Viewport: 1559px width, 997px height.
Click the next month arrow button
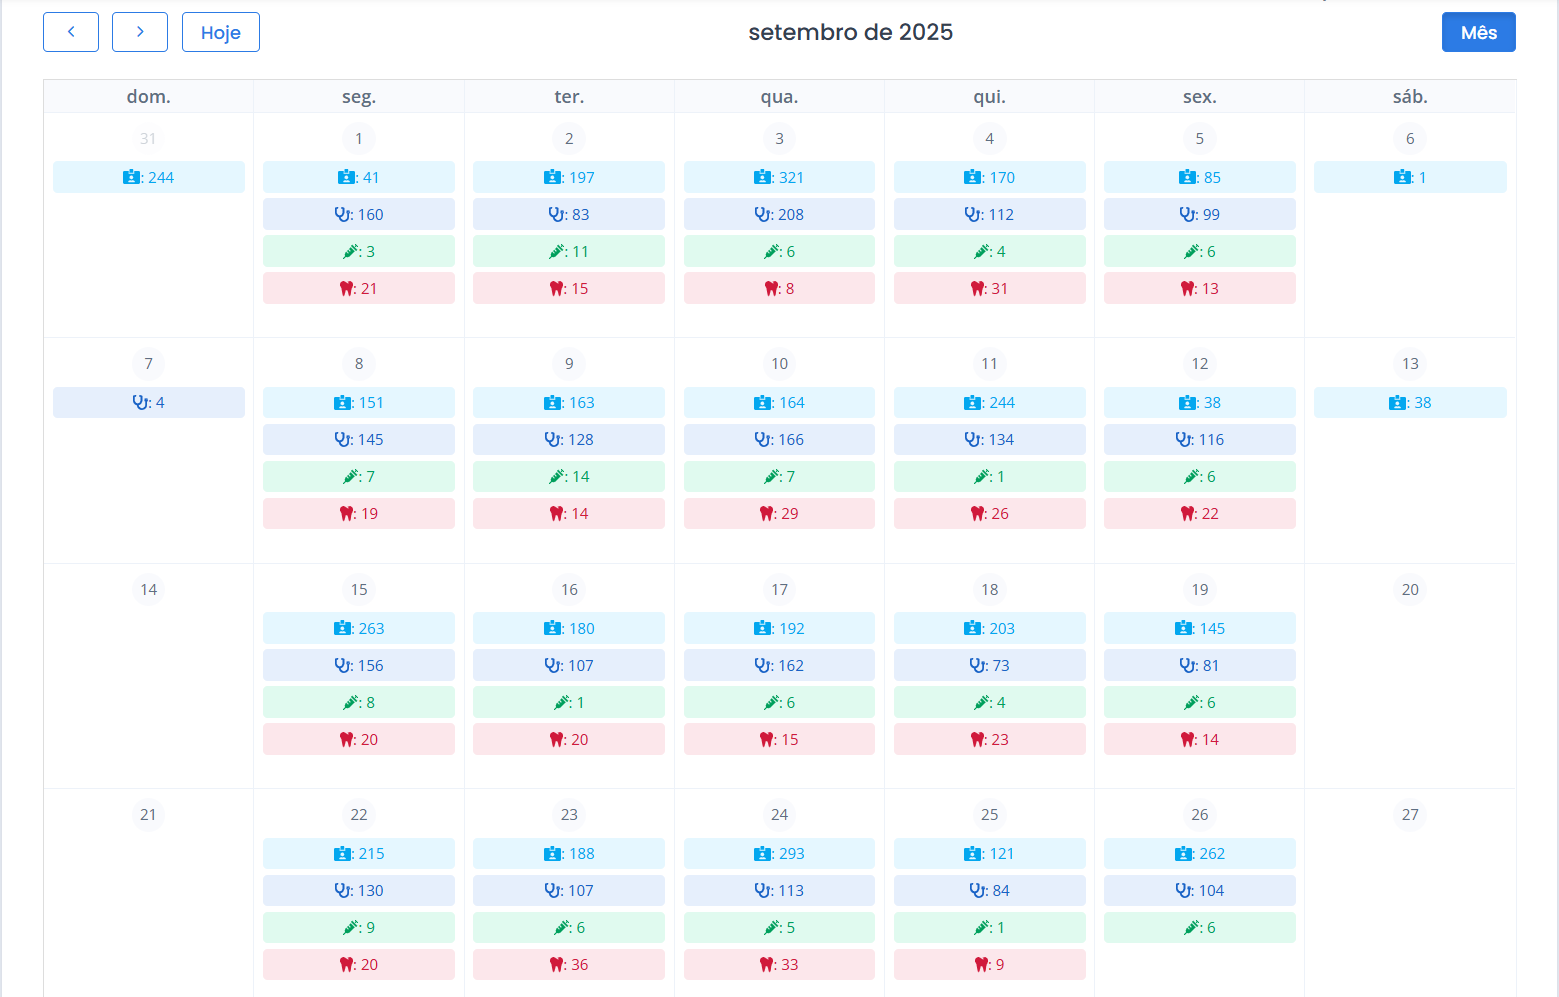coord(139,32)
